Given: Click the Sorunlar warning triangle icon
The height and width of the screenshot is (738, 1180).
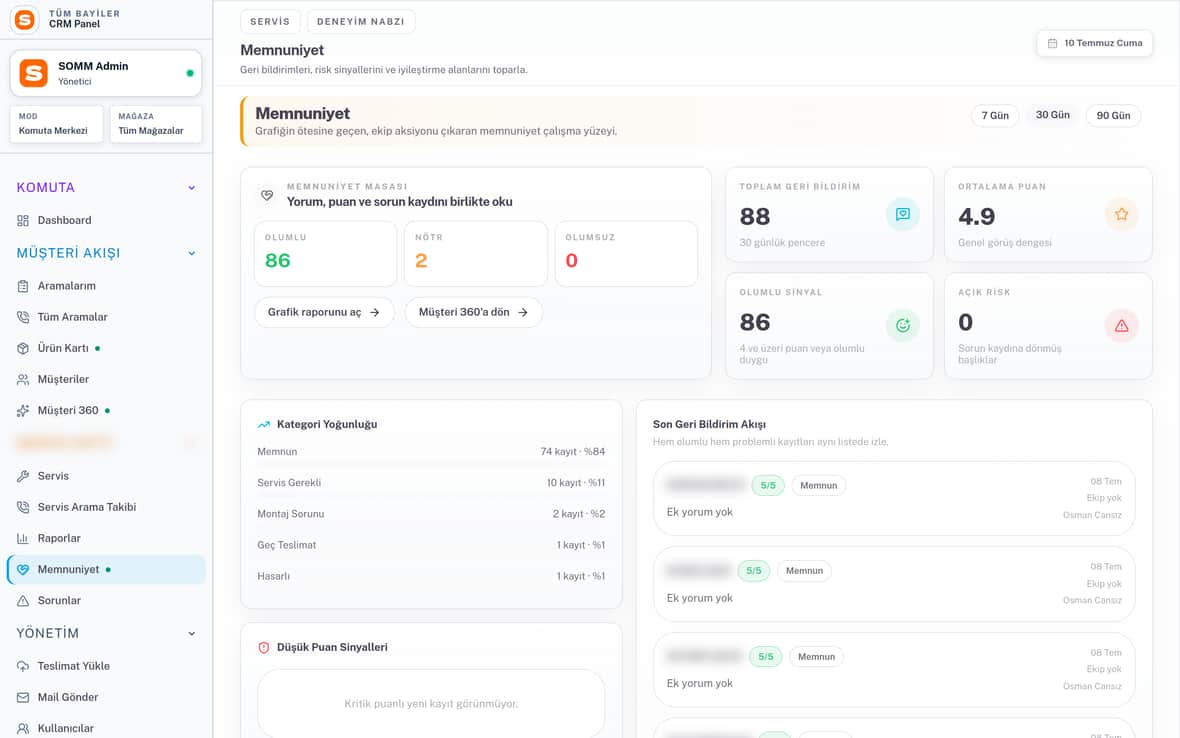Looking at the screenshot, I should 23,601.
